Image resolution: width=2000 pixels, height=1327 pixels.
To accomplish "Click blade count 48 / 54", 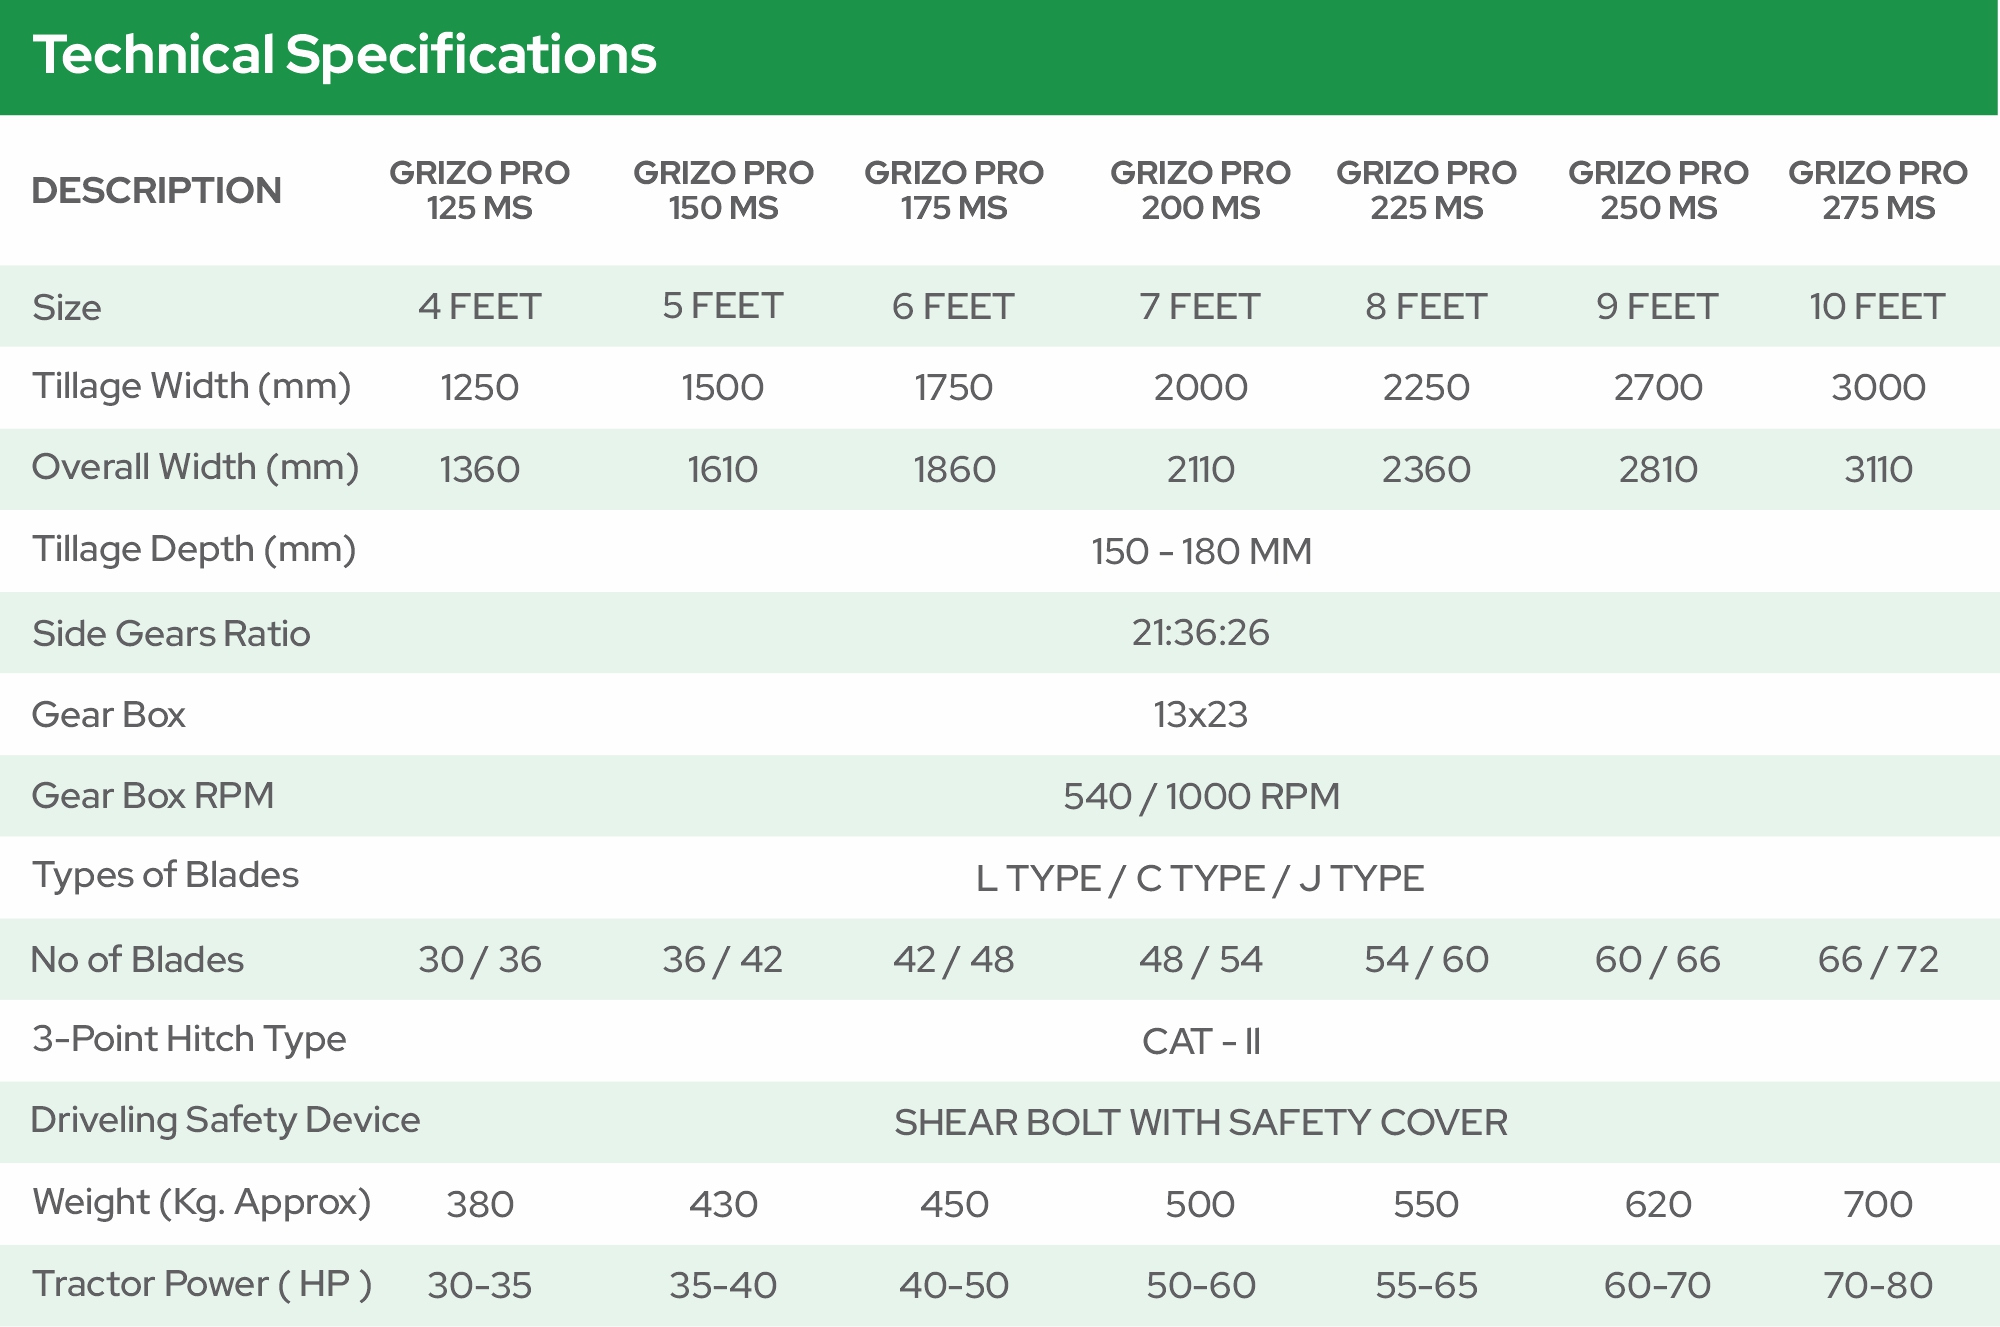I will (x=1201, y=960).
